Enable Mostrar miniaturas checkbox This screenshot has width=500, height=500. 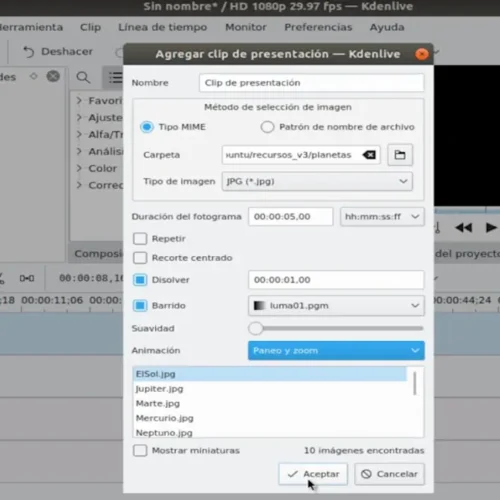pyautogui.click(x=140, y=450)
